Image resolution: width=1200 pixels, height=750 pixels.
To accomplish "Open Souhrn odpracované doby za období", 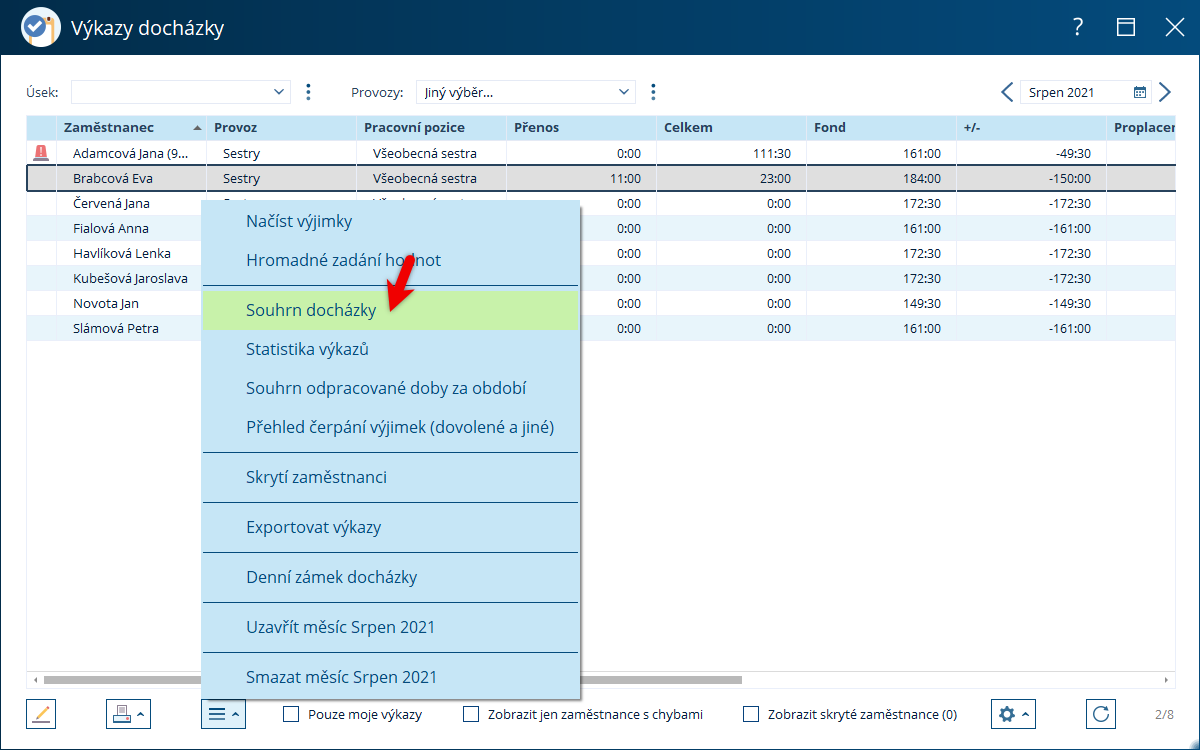I will 390,388.
